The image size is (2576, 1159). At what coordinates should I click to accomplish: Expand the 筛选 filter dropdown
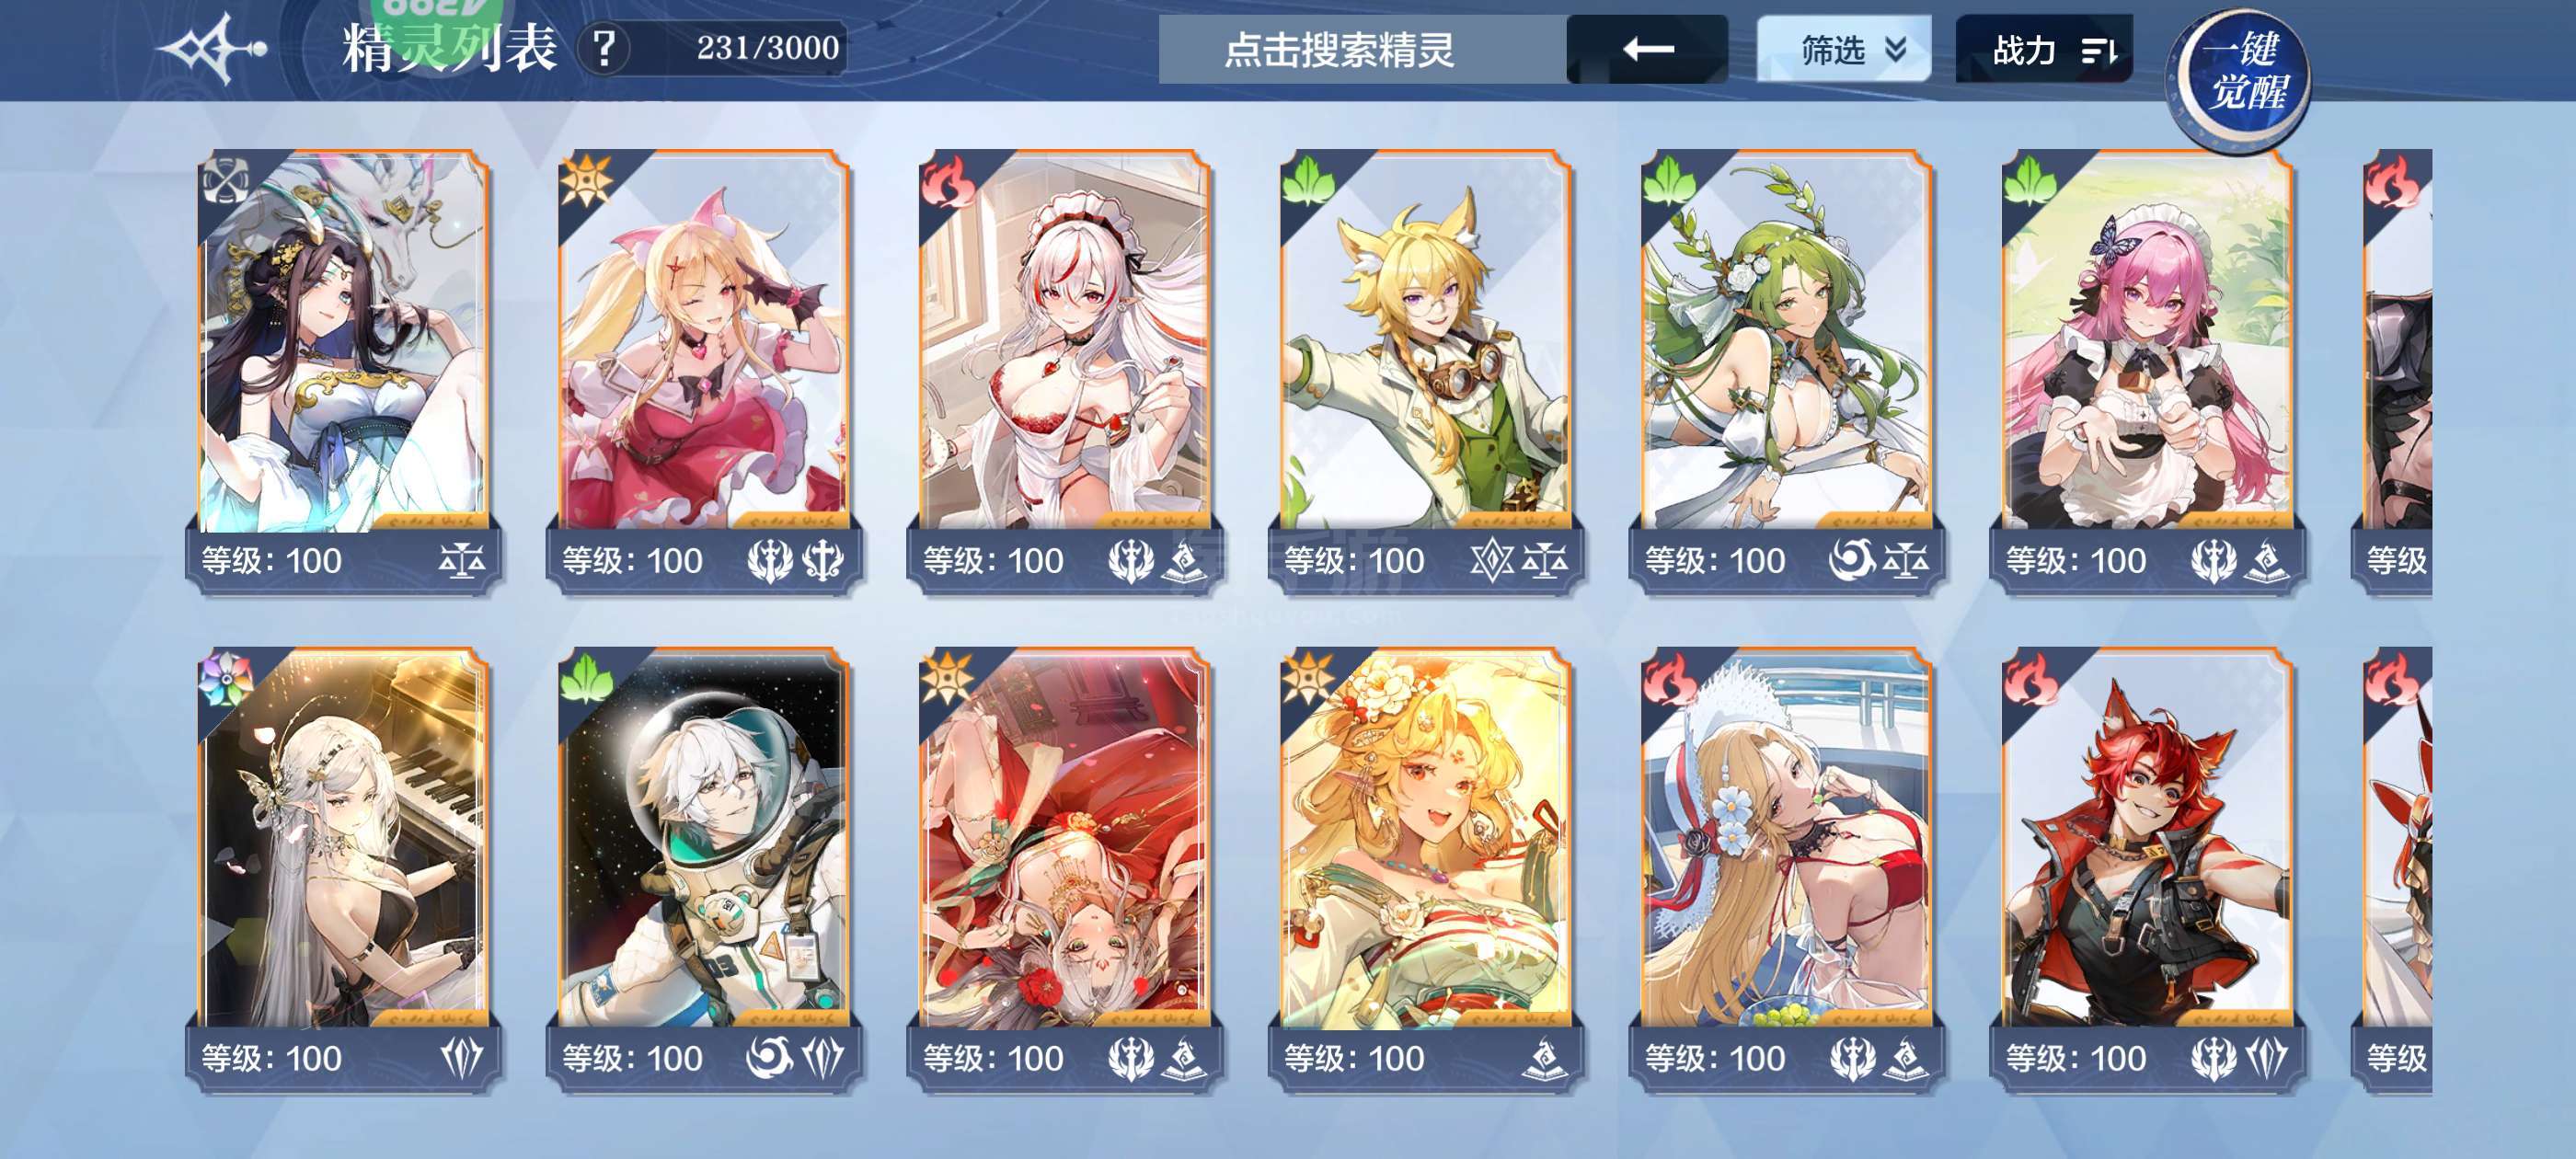[x=1844, y=49]
